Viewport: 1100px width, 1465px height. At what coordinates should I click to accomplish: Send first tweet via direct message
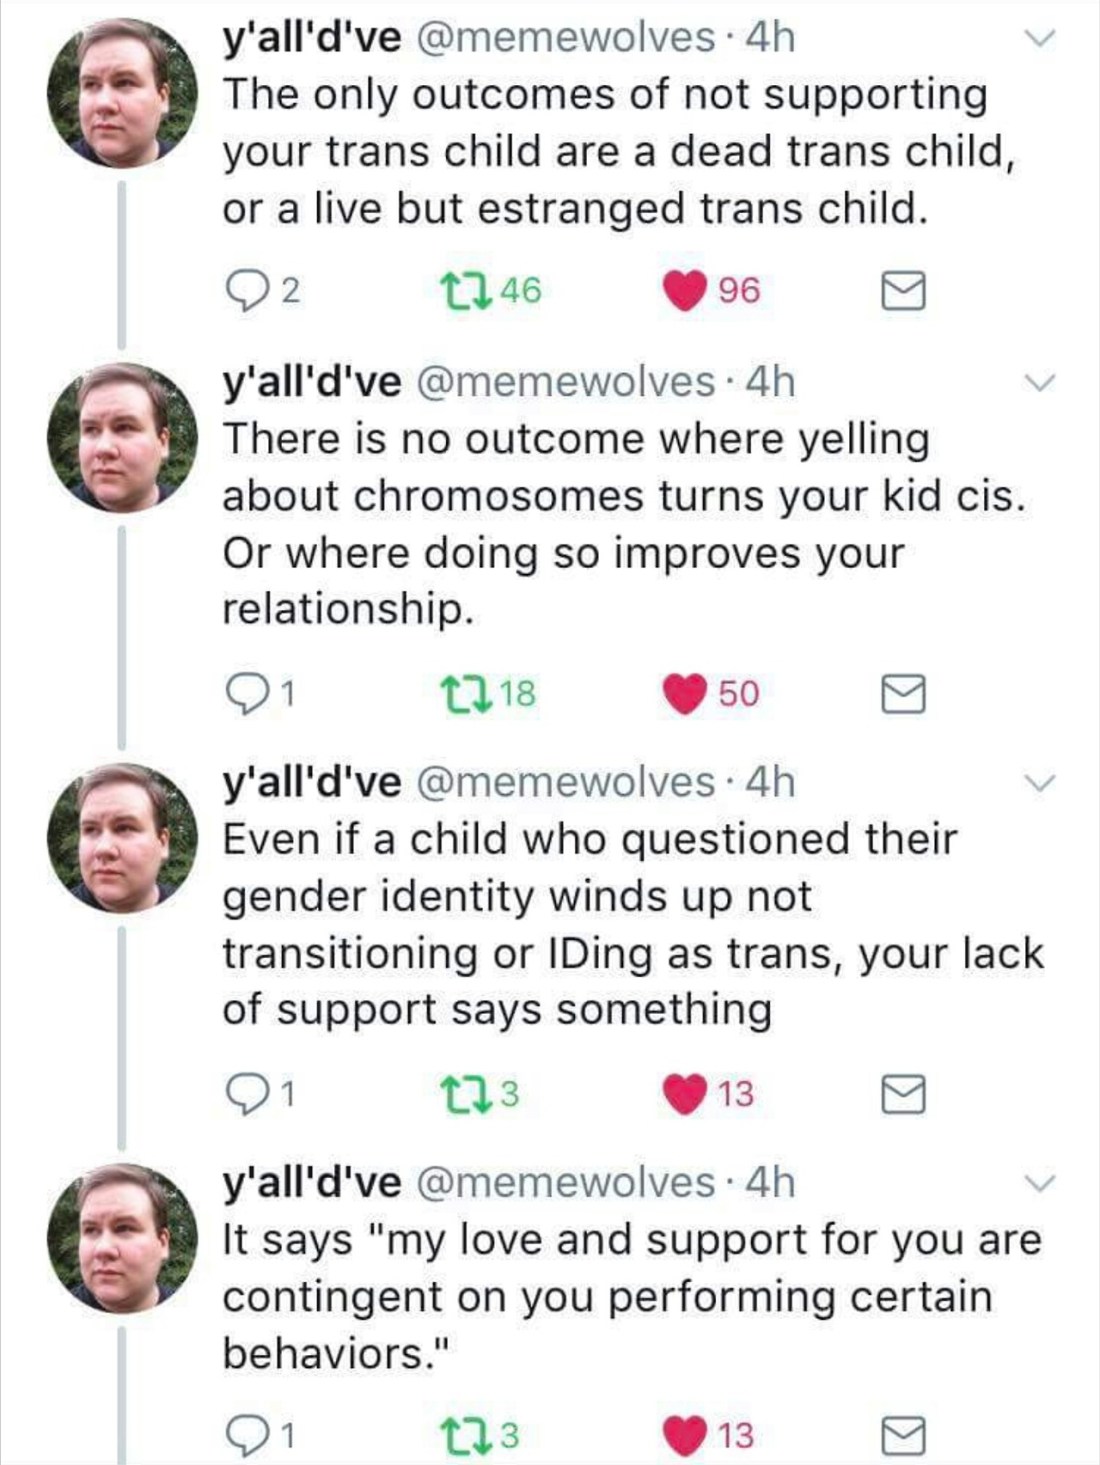click(x=903, y=291)
